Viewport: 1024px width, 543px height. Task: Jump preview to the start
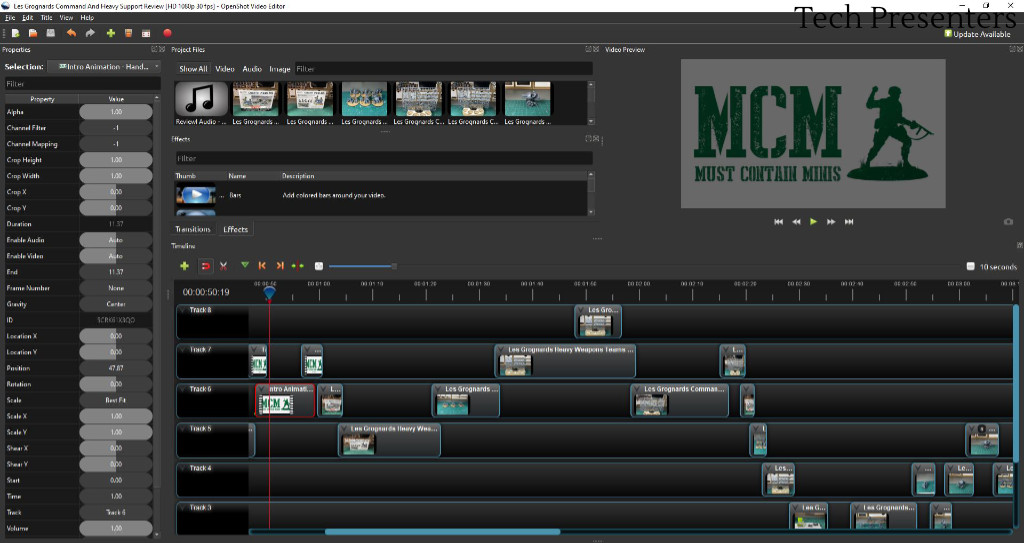tap(778, 222)
